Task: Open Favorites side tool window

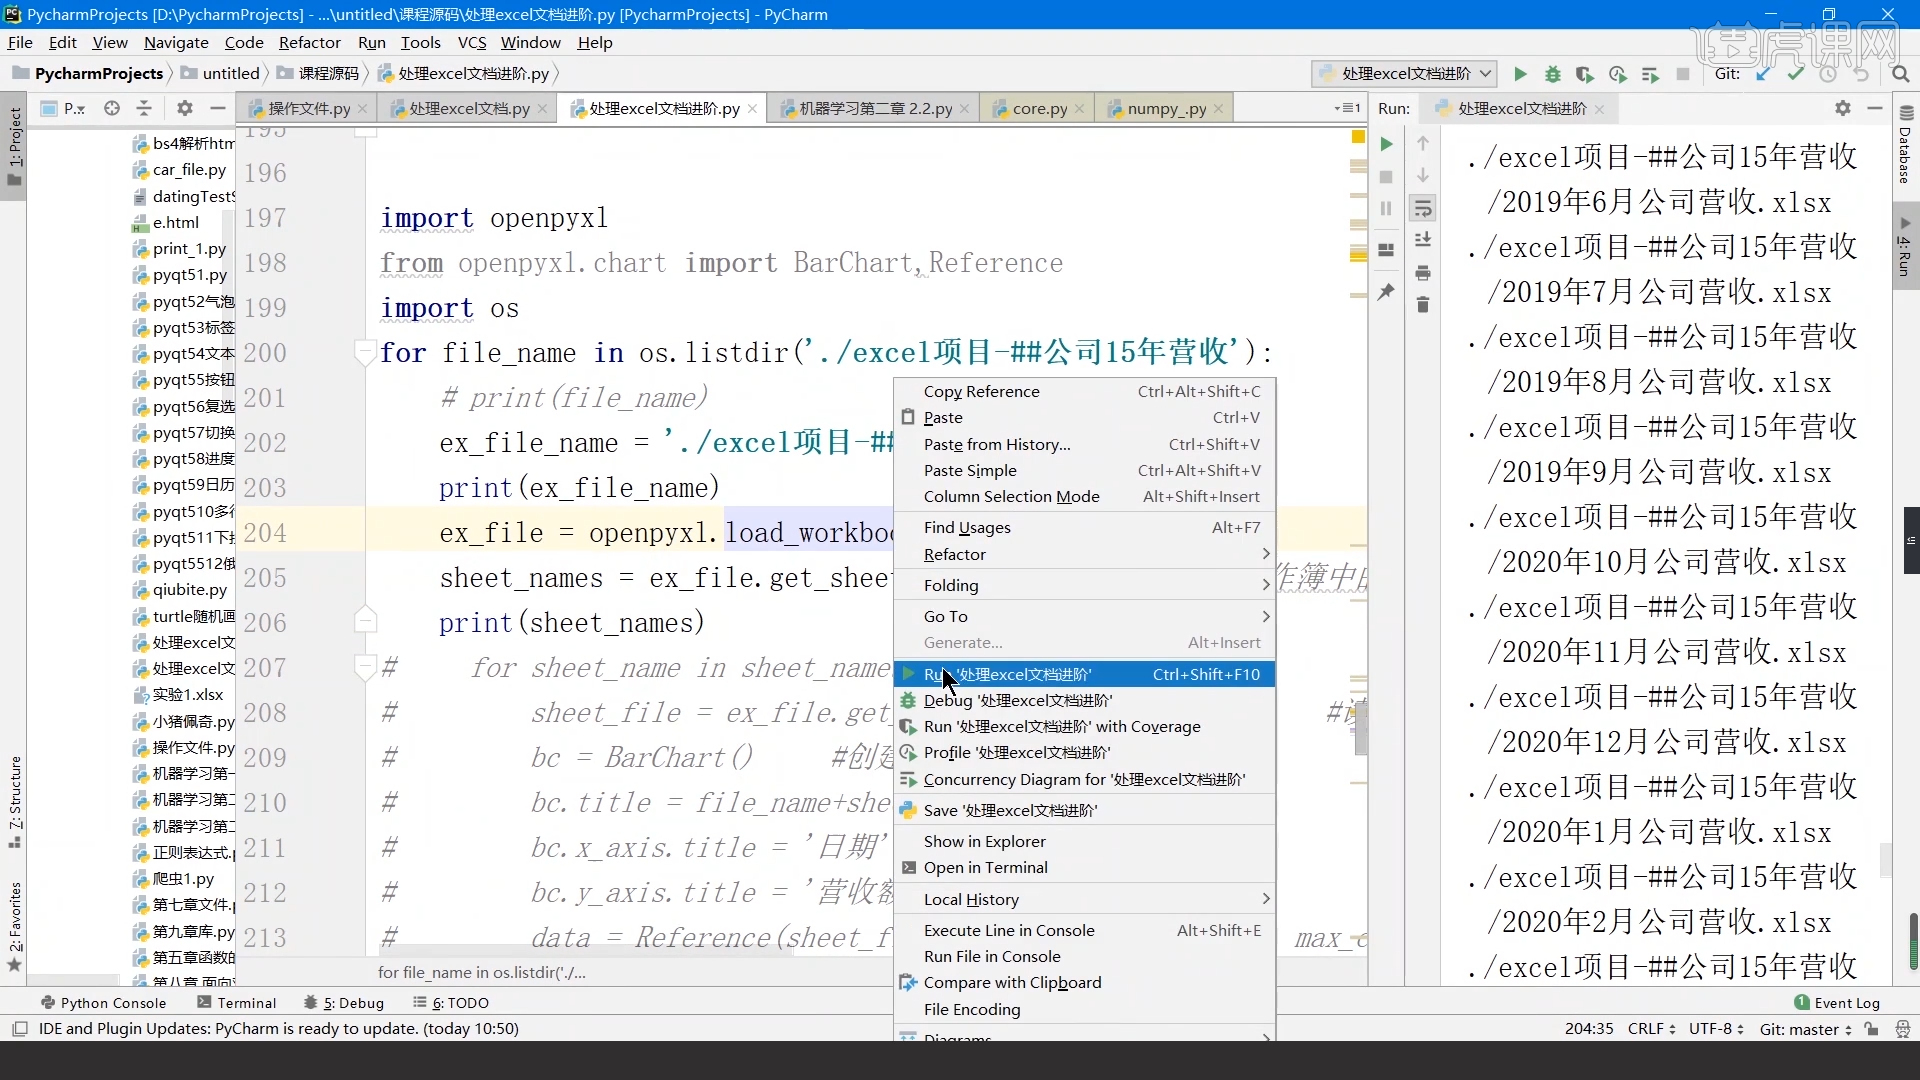Action: pos(14,927)
